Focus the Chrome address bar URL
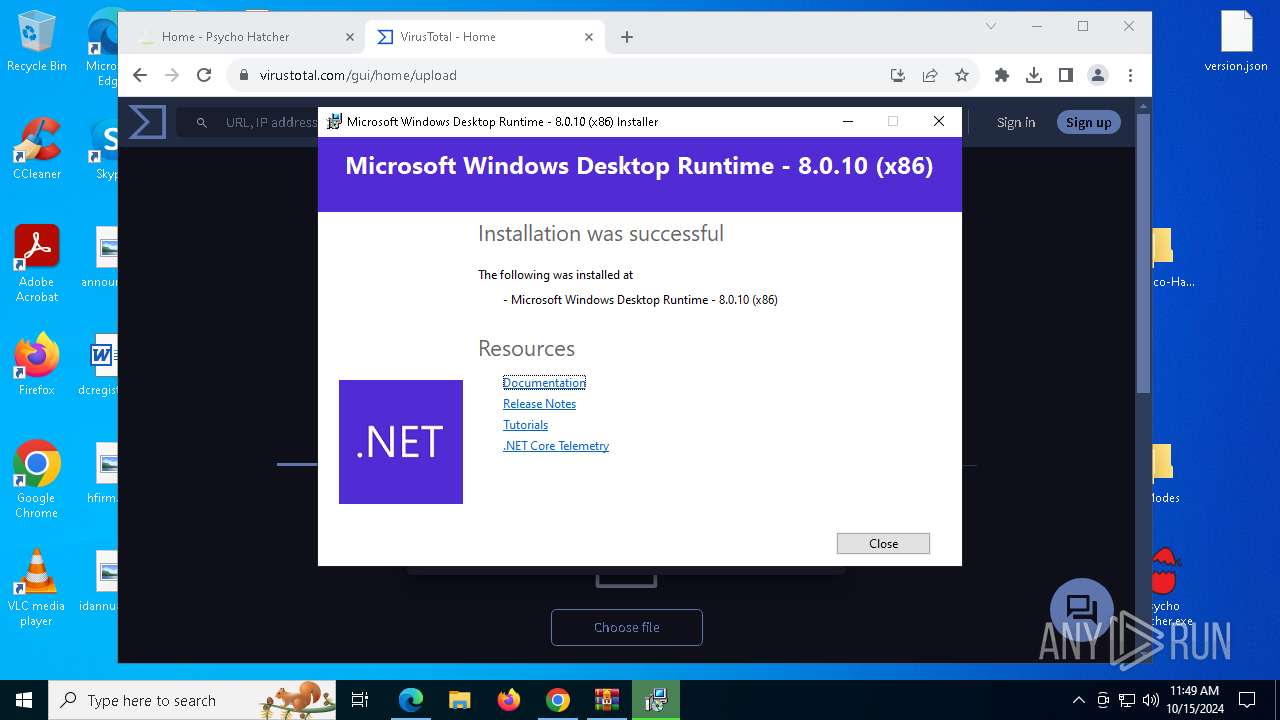This screenshot has width=1280, height=720. click(x=358, y=75)
